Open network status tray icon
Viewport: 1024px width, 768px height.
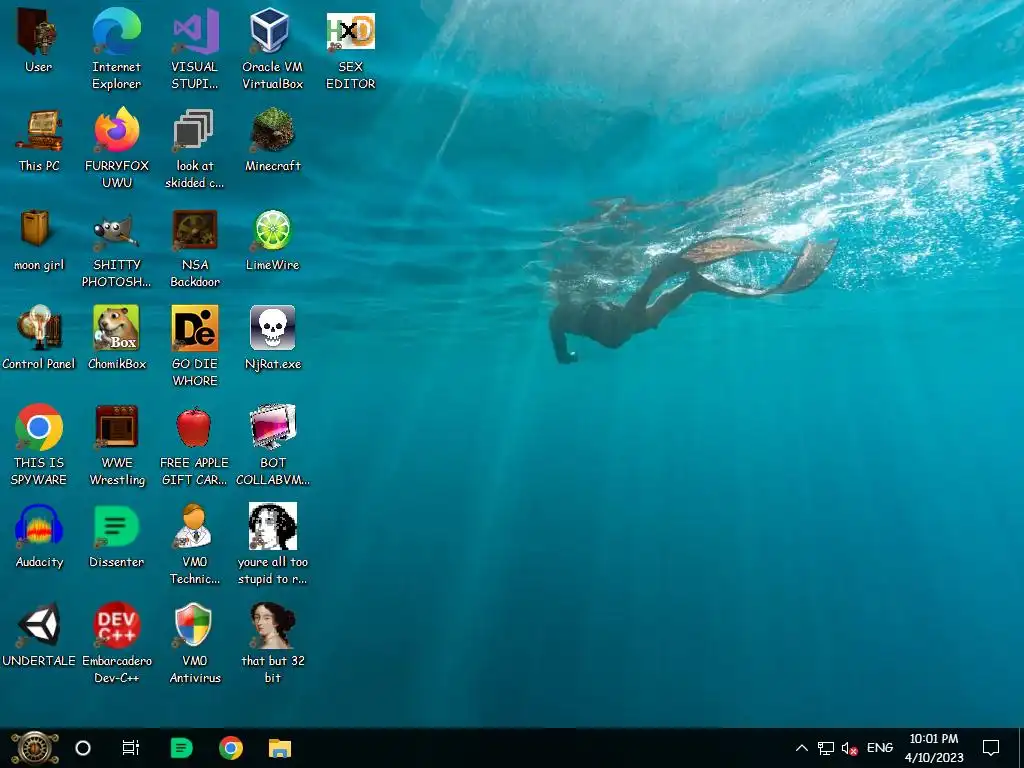coord(825,748)
